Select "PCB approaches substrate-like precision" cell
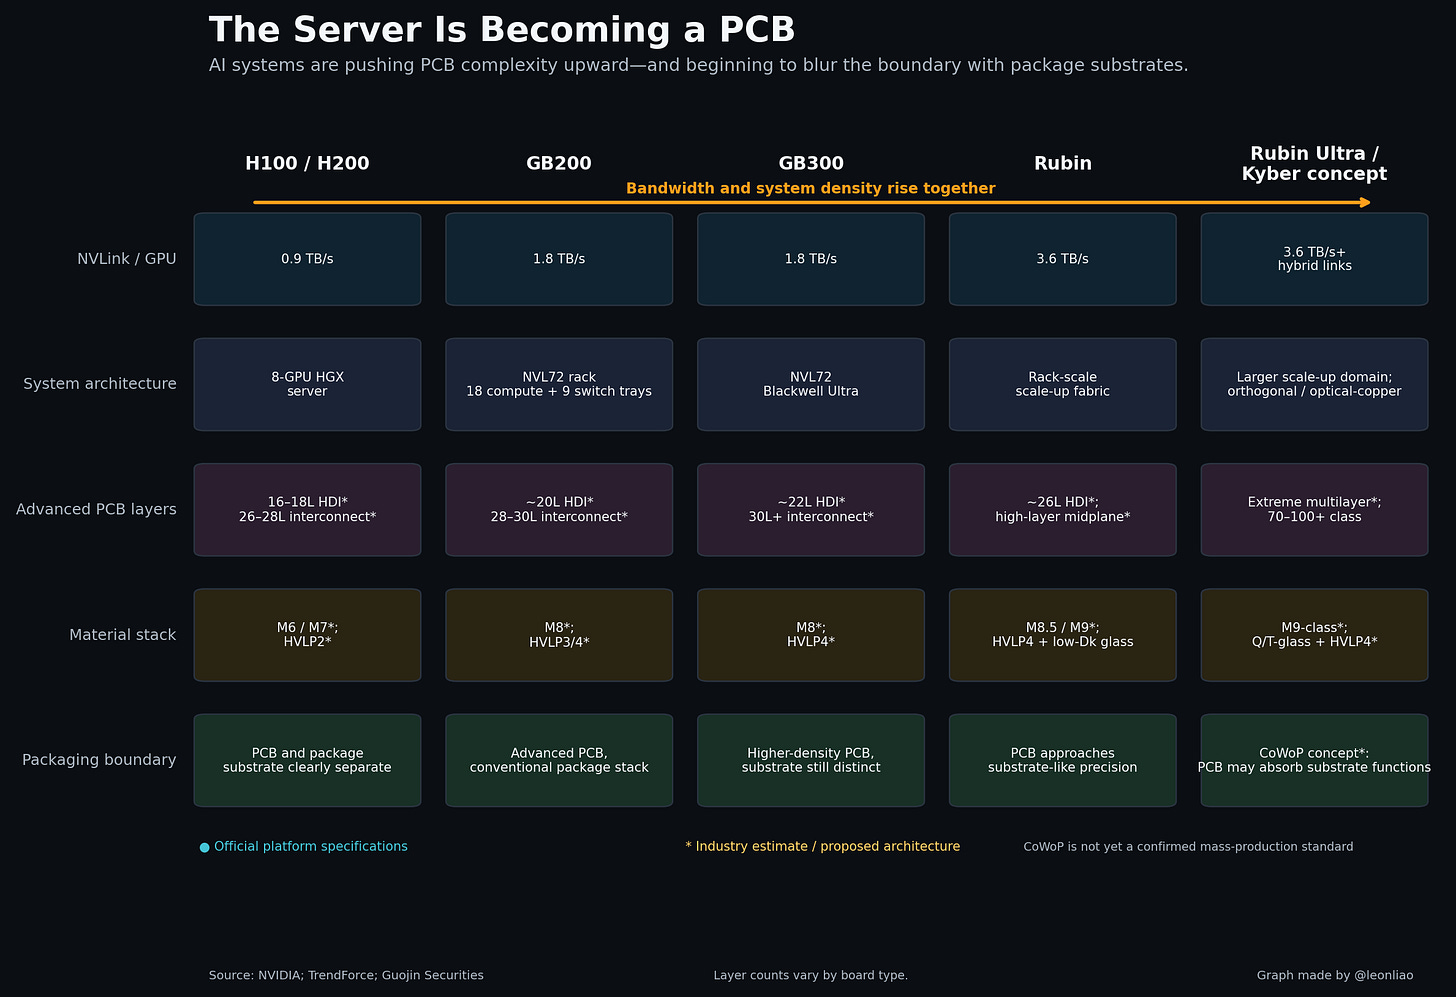The image size is (1456, 997). 1063,760
